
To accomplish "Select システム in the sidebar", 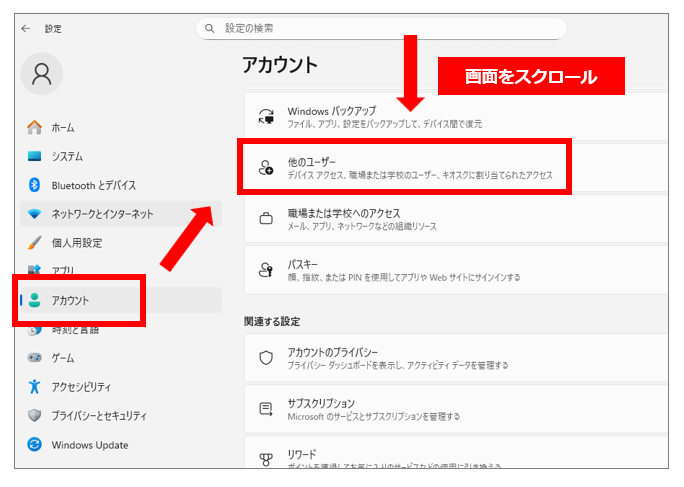I will (121, 156).
